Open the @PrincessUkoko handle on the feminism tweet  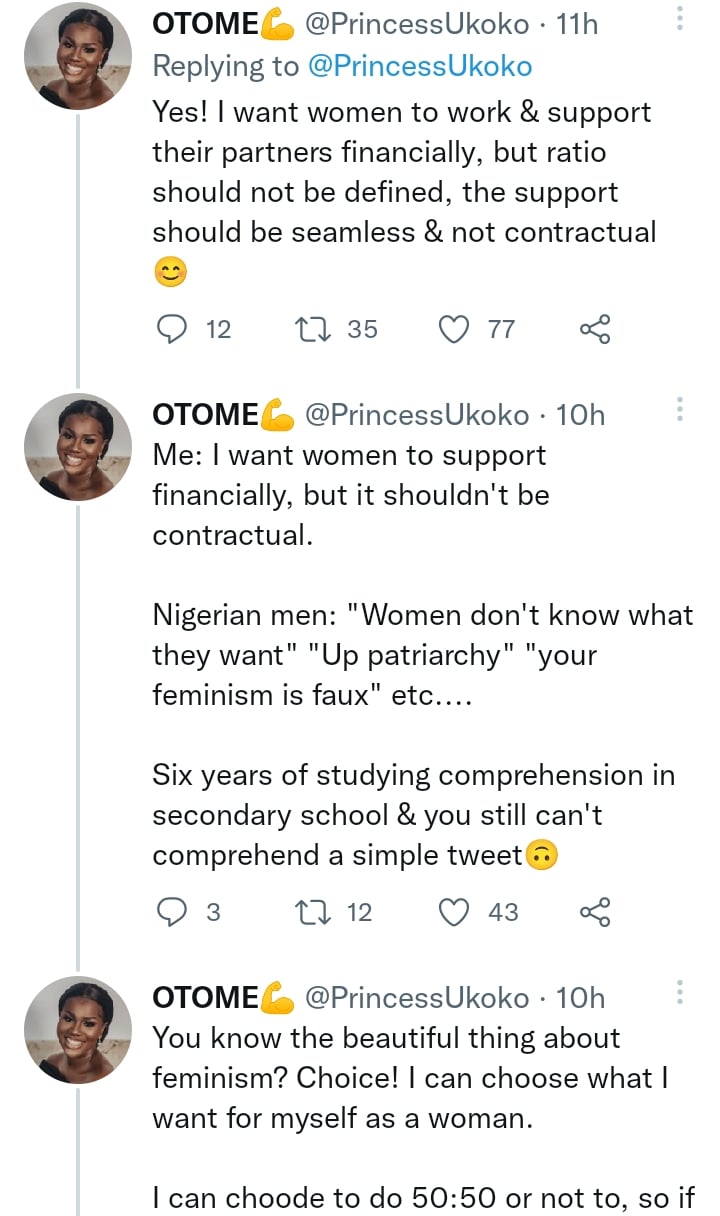[x=417, y=998]
